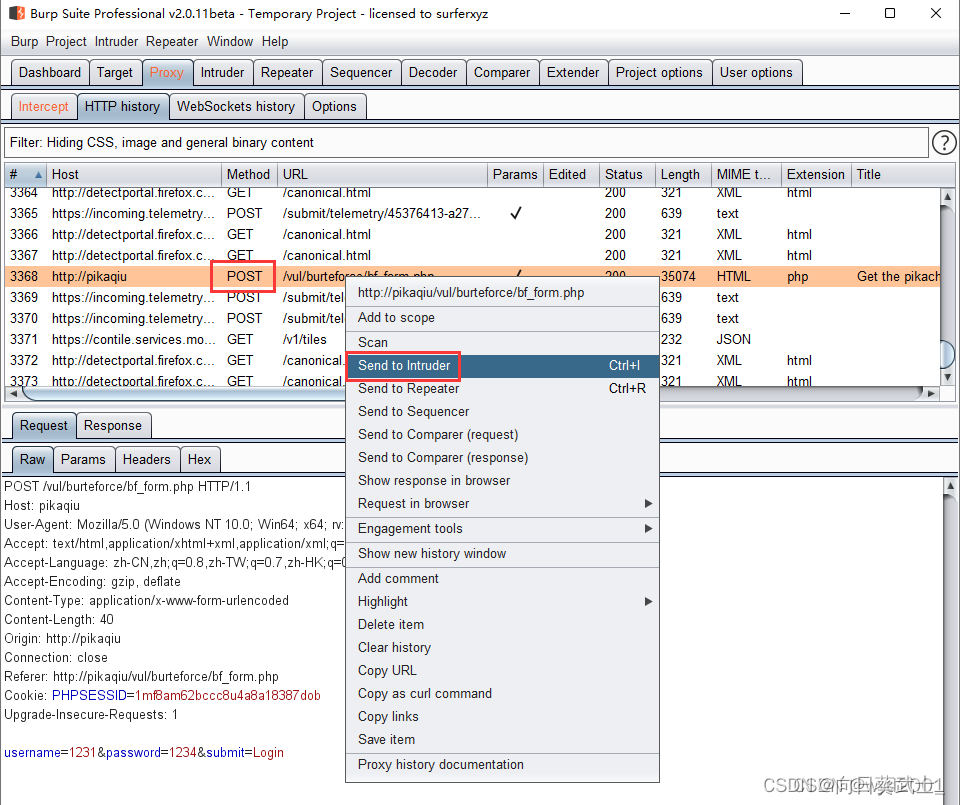The width and height of the screenshot is (960, 805).
Task: Choose Send to Sequencer
Action: (502, 411)
